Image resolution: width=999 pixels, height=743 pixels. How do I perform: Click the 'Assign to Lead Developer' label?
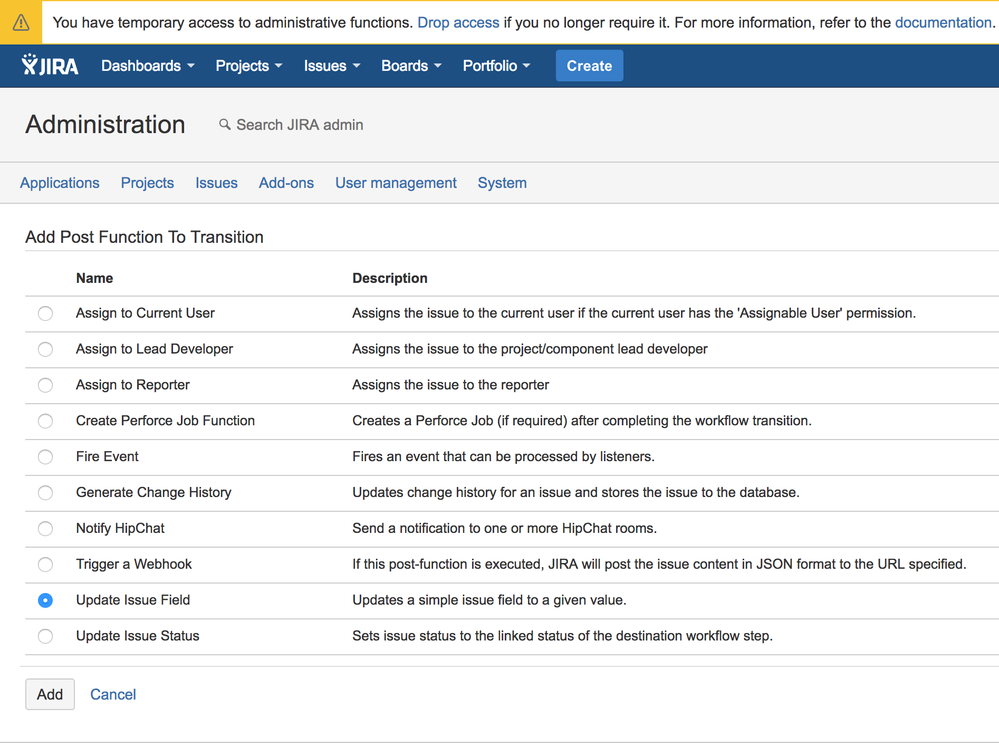[154, 349]
